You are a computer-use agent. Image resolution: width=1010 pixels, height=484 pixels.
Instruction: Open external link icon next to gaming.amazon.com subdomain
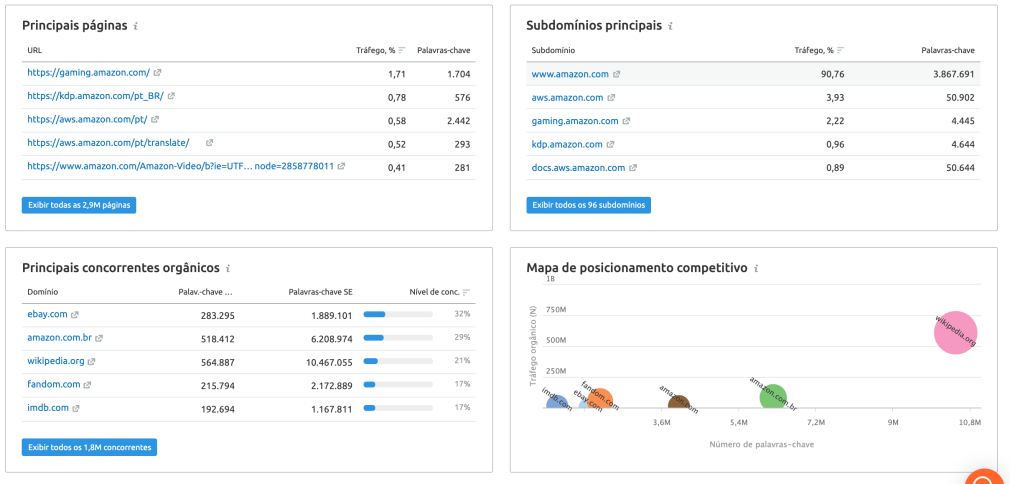coord(626,121)
